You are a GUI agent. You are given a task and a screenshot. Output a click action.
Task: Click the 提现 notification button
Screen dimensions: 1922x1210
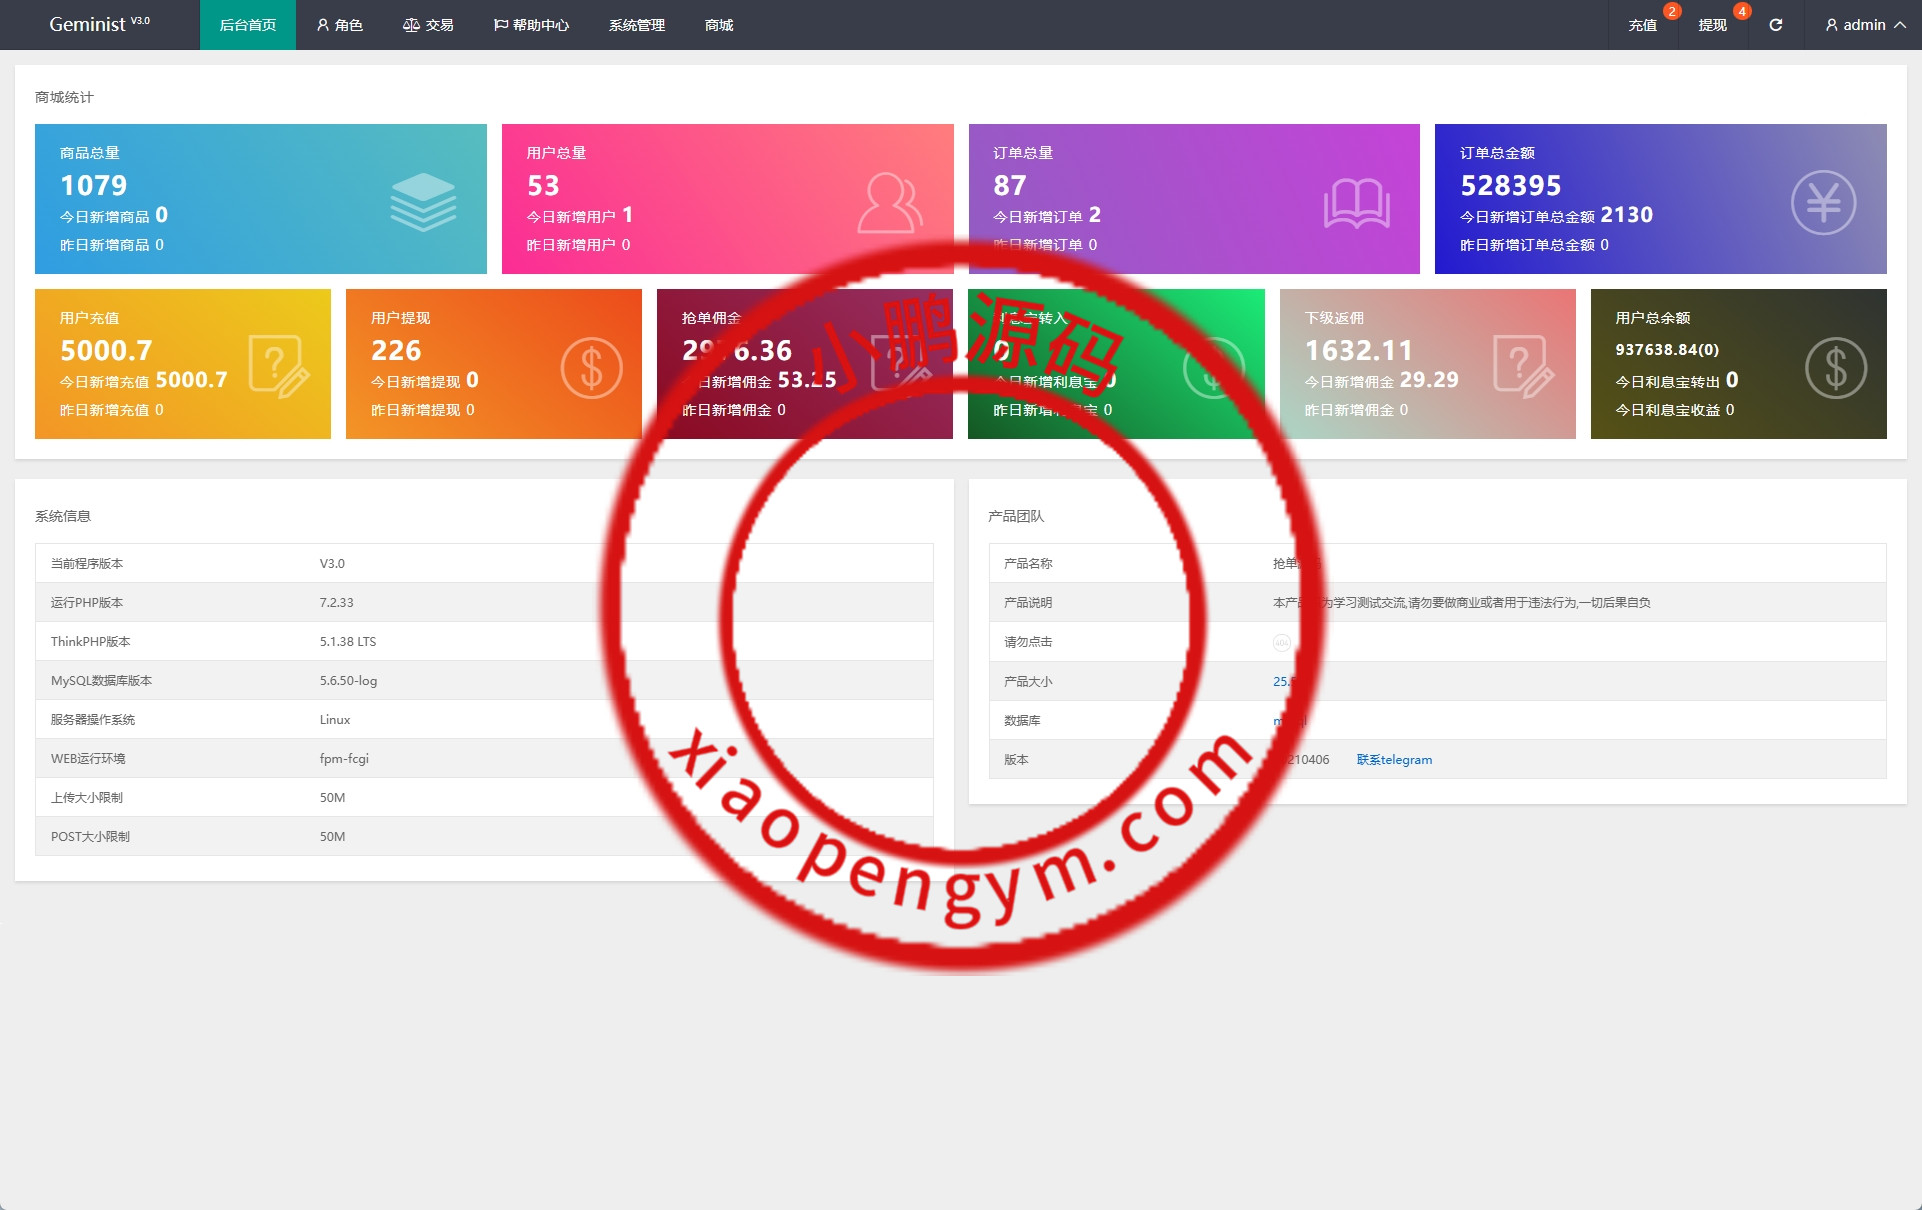[x=1713, y=25]
